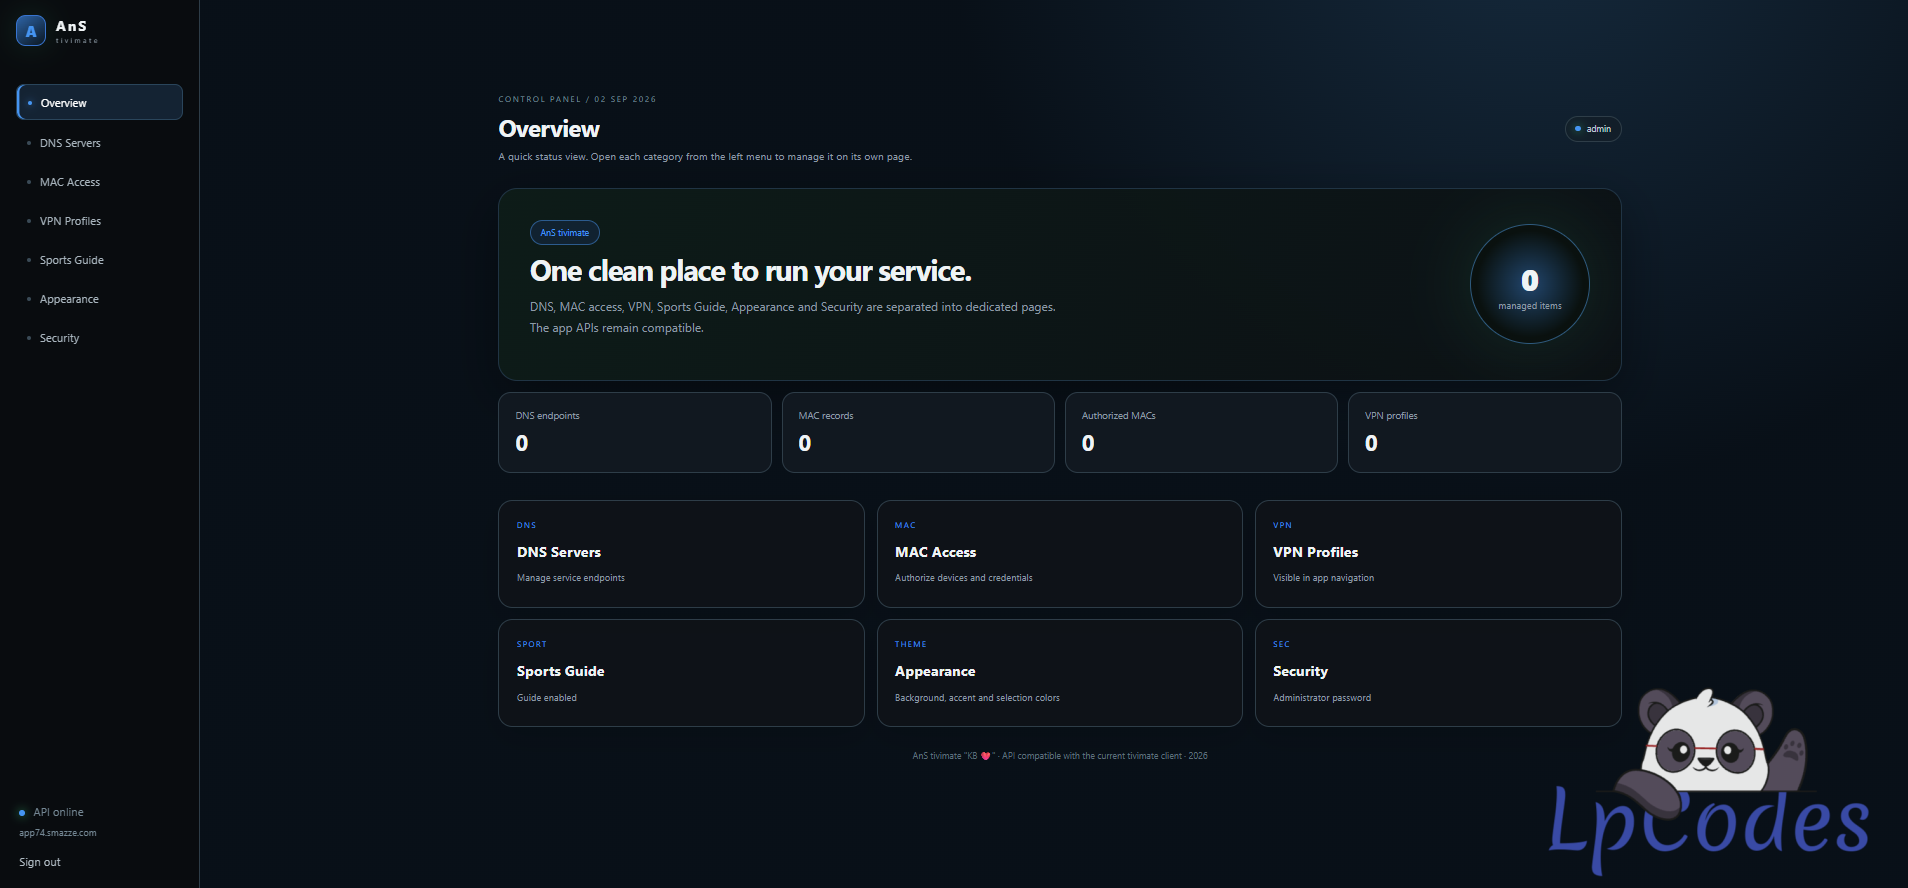Click the API online status text
Image resolution: width=1908 pixels, height=888 pixels.
point(58,812)
